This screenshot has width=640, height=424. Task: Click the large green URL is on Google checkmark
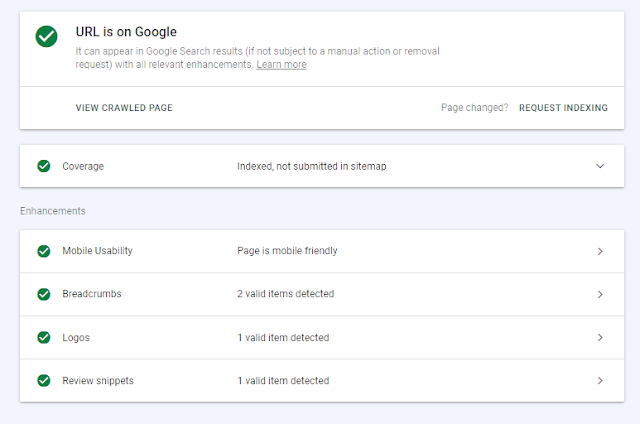point(46,37)
